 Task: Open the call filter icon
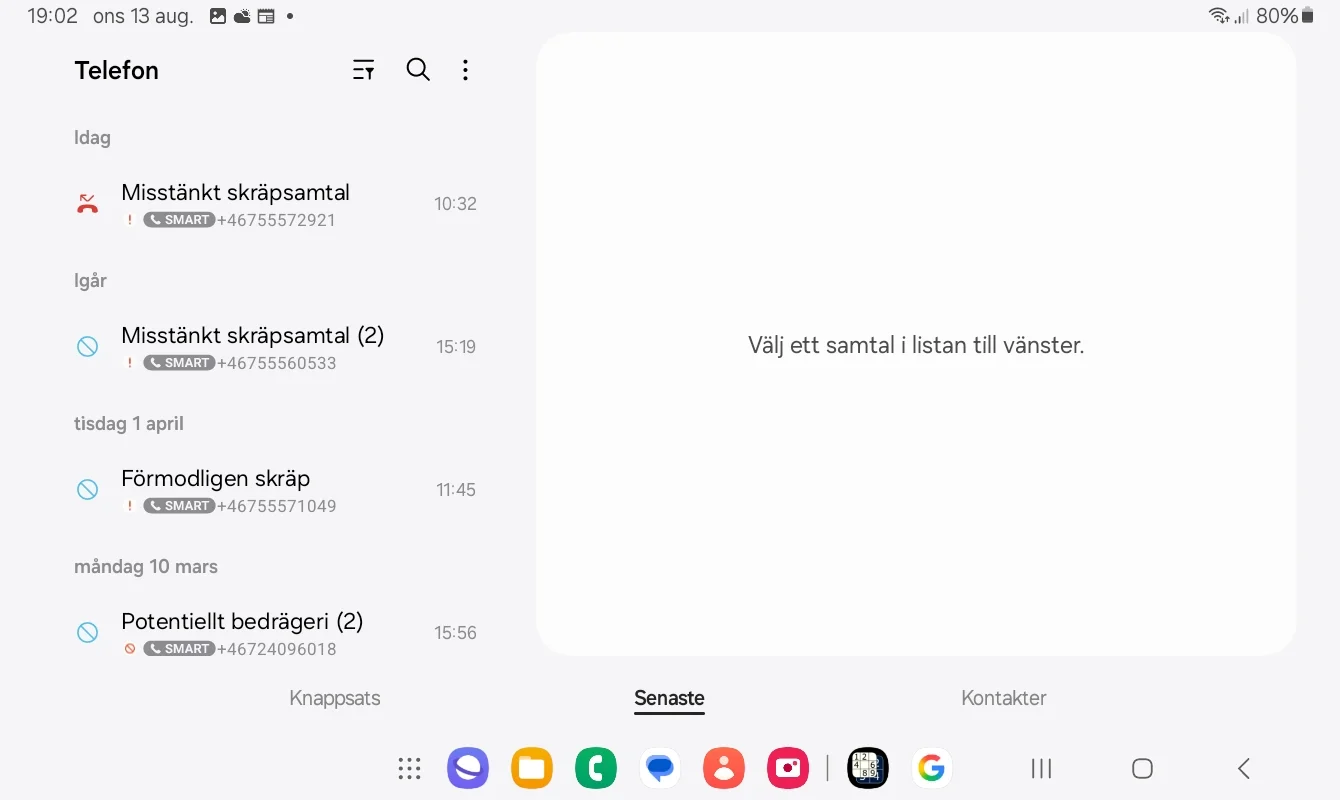coord(364,70)
